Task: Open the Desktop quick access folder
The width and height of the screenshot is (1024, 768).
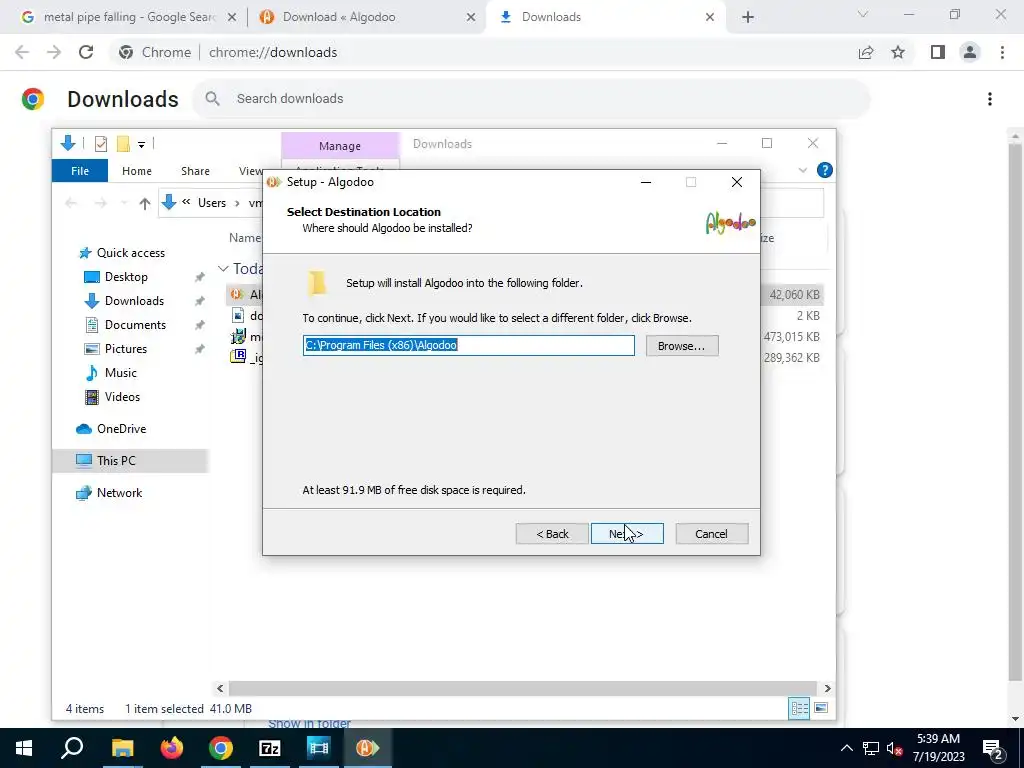Action: (126, 277)
